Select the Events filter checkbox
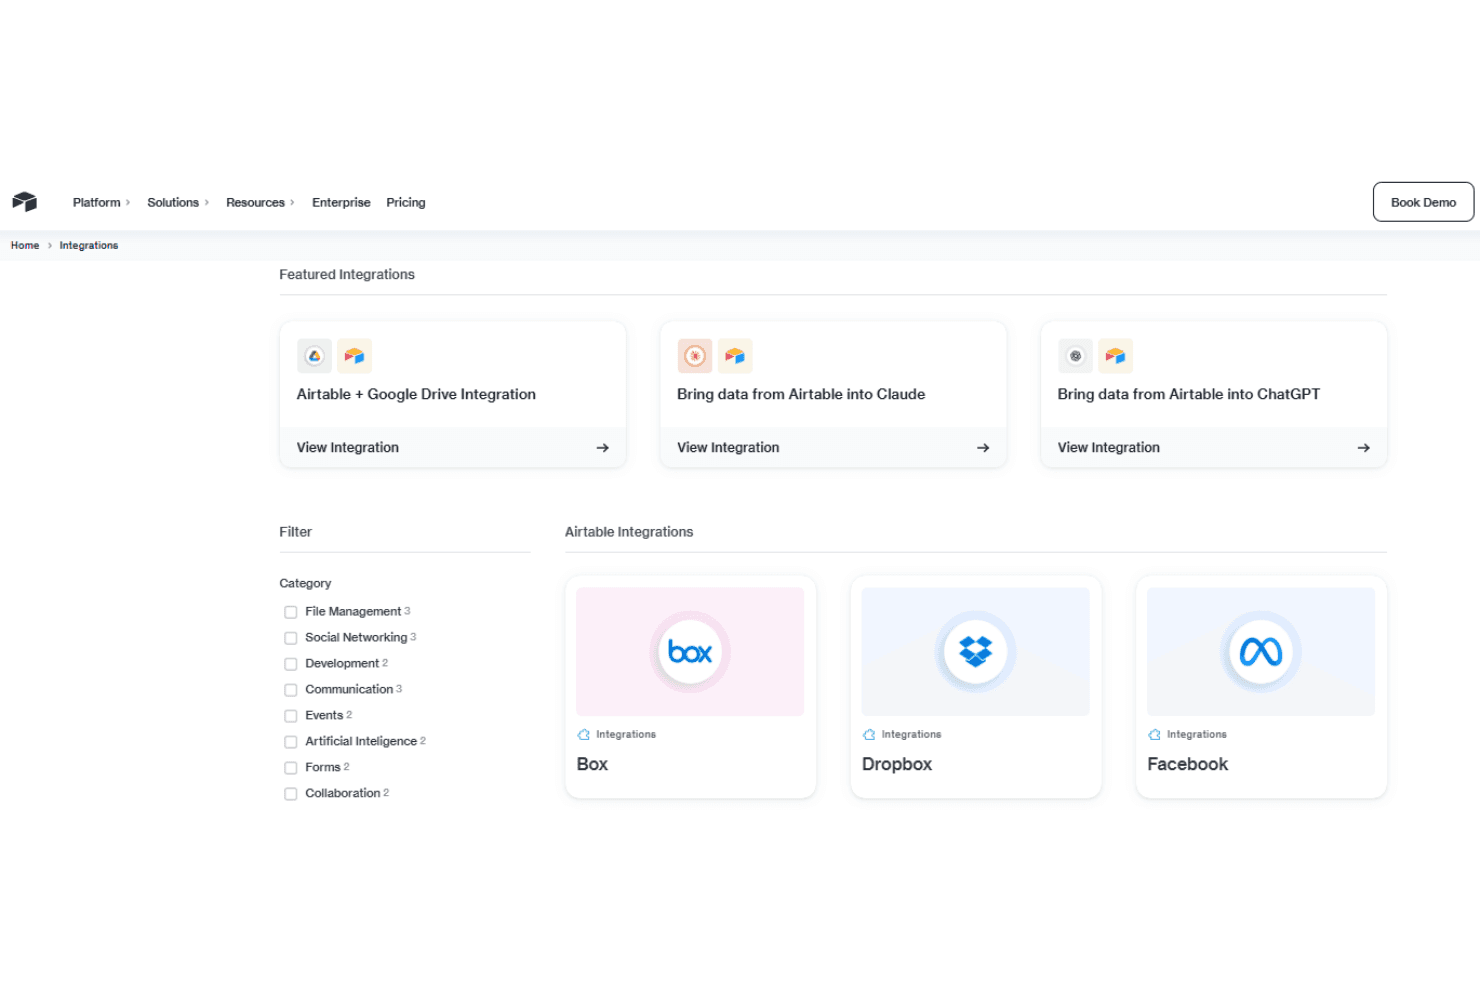This screenshot has width=1480, height=987. [x=291, y=716]
